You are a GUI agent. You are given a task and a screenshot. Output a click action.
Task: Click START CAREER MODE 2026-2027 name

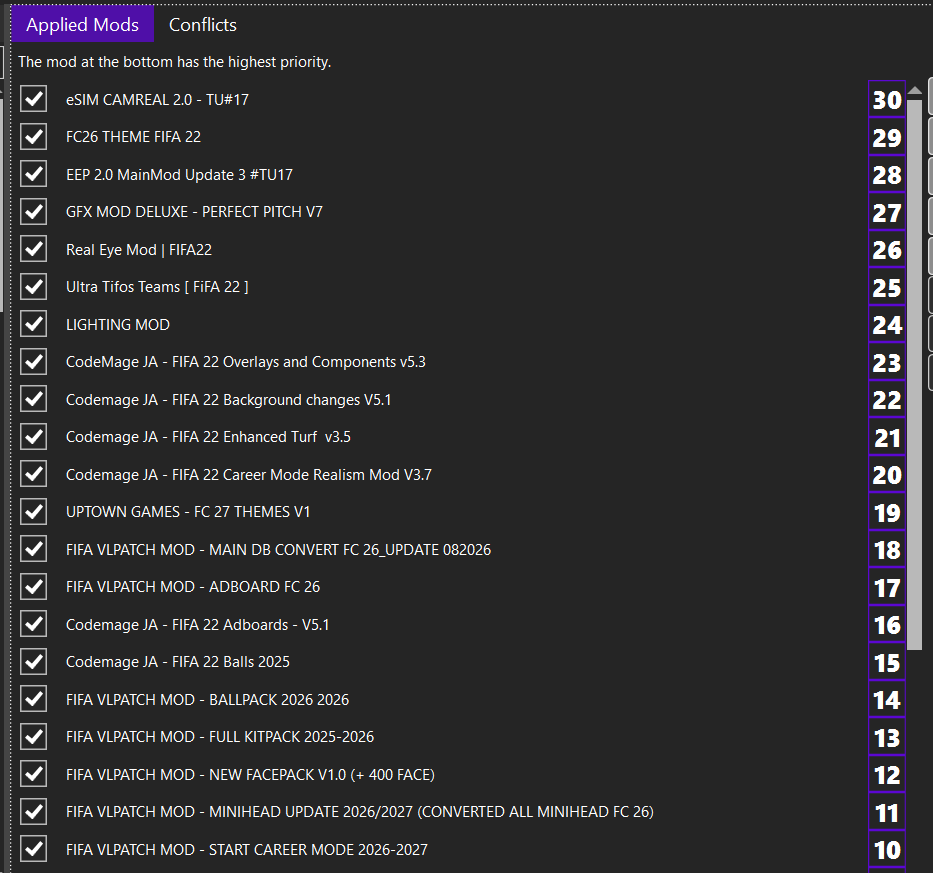click(247, 849)
